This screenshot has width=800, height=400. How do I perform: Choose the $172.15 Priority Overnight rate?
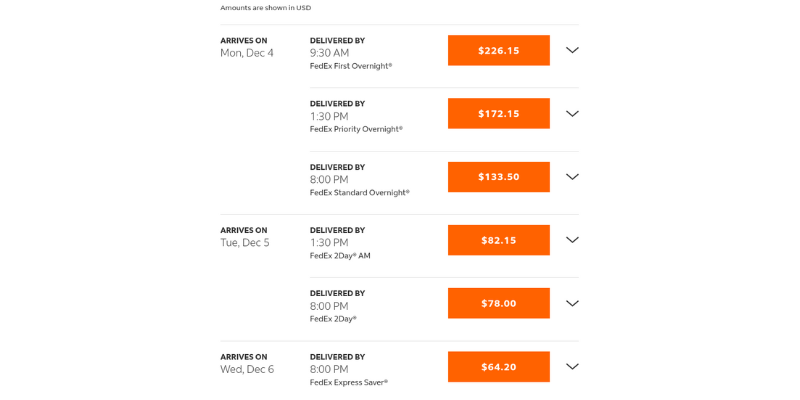[x=498, y=114]
